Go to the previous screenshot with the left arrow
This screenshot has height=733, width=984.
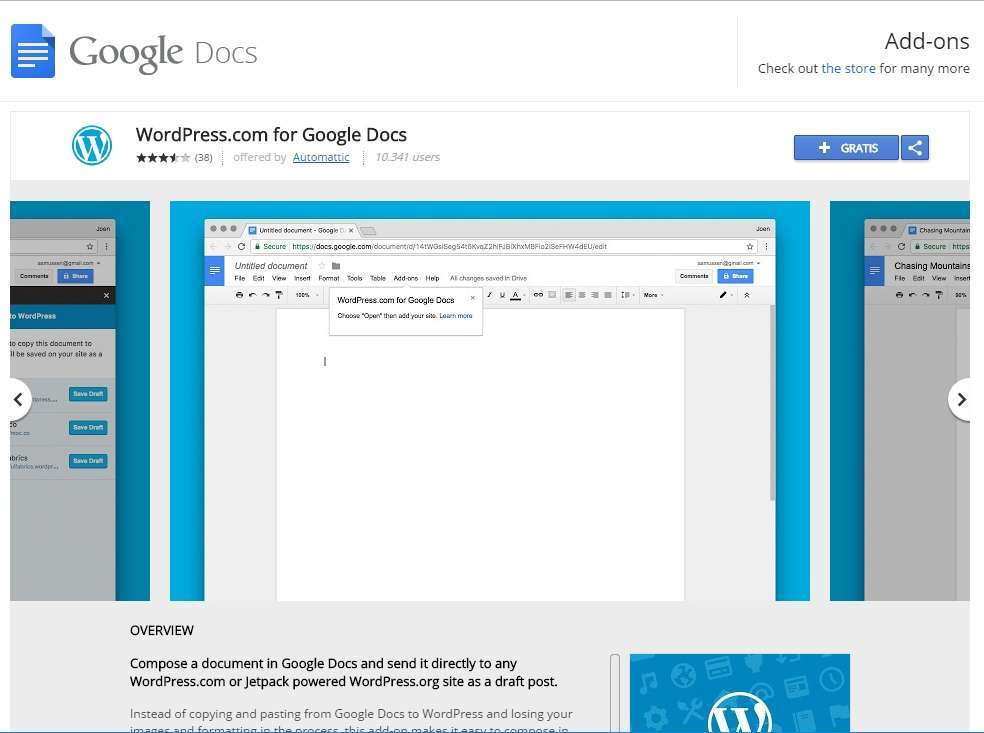pyautogui.click(x=18, y=399)
